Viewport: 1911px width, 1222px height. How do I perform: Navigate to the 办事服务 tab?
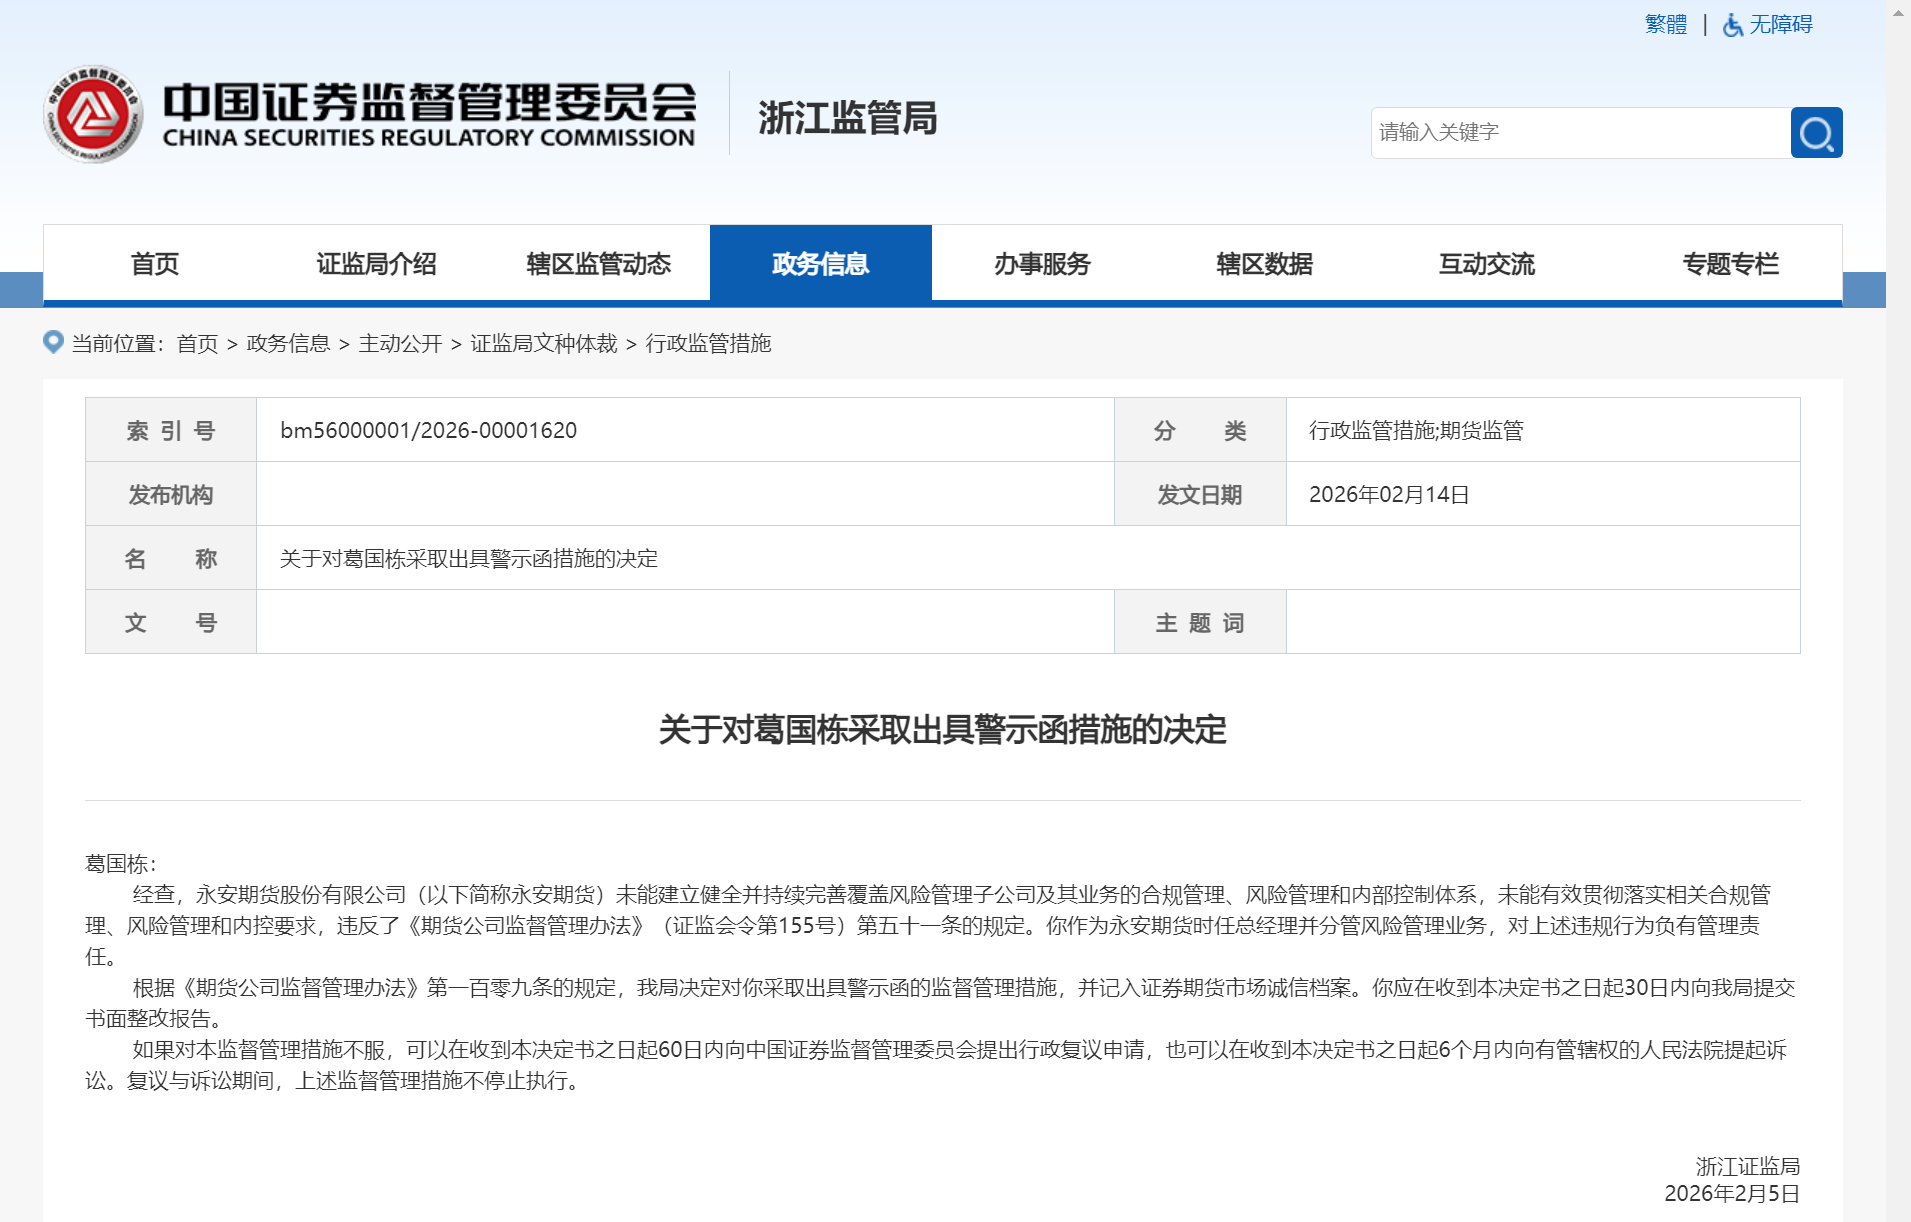tap(1042, 264)
